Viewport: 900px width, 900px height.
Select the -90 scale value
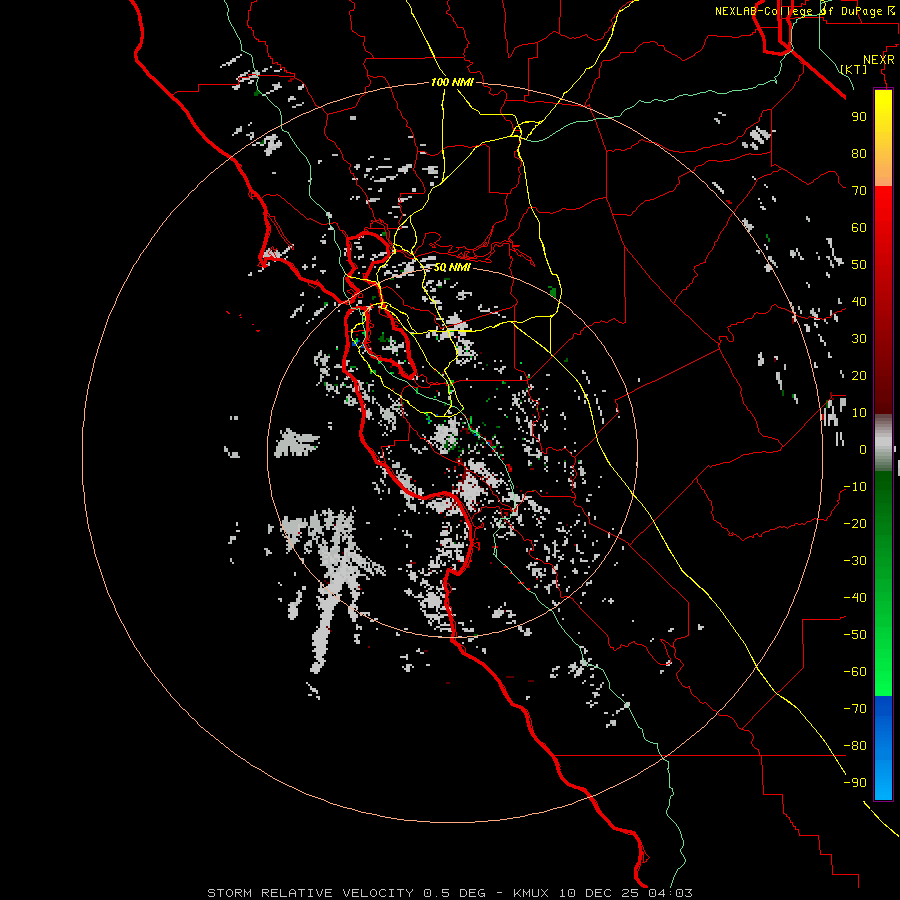pyautogui.click(x=855, y=783)
